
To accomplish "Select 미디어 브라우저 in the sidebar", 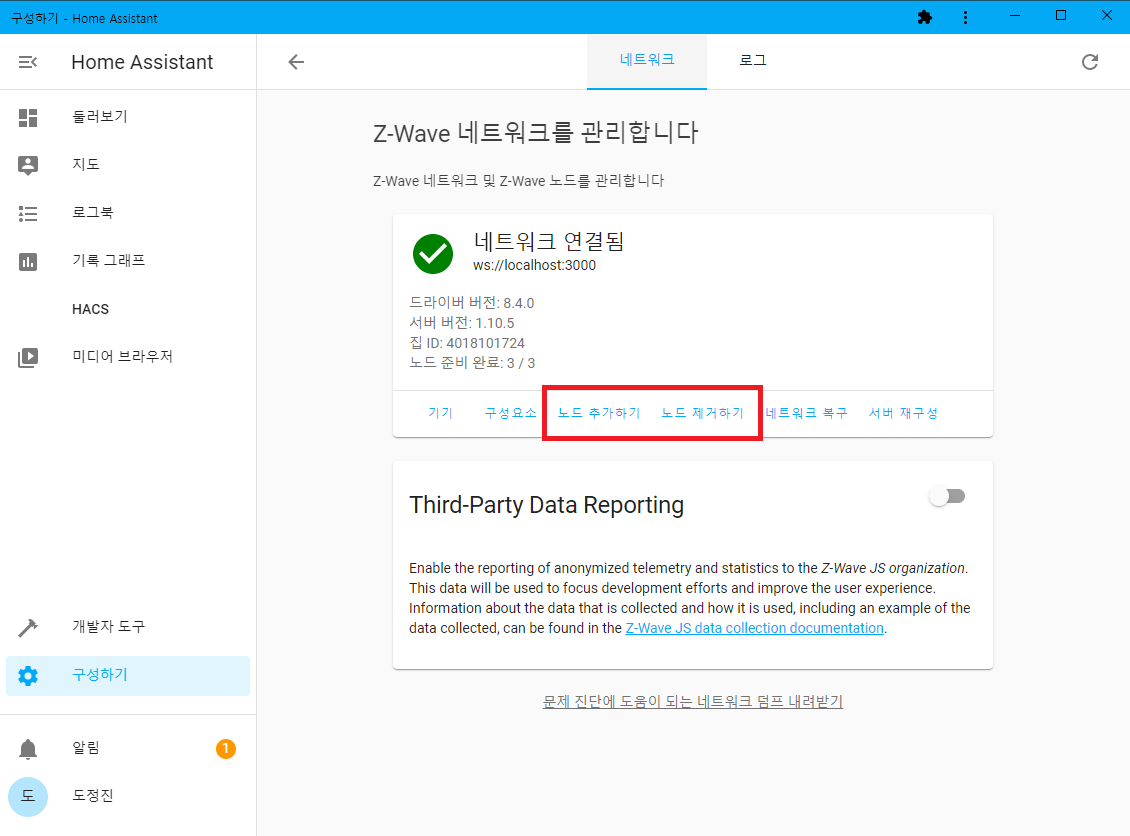I will pyautogui.click(x=128, y=357).
